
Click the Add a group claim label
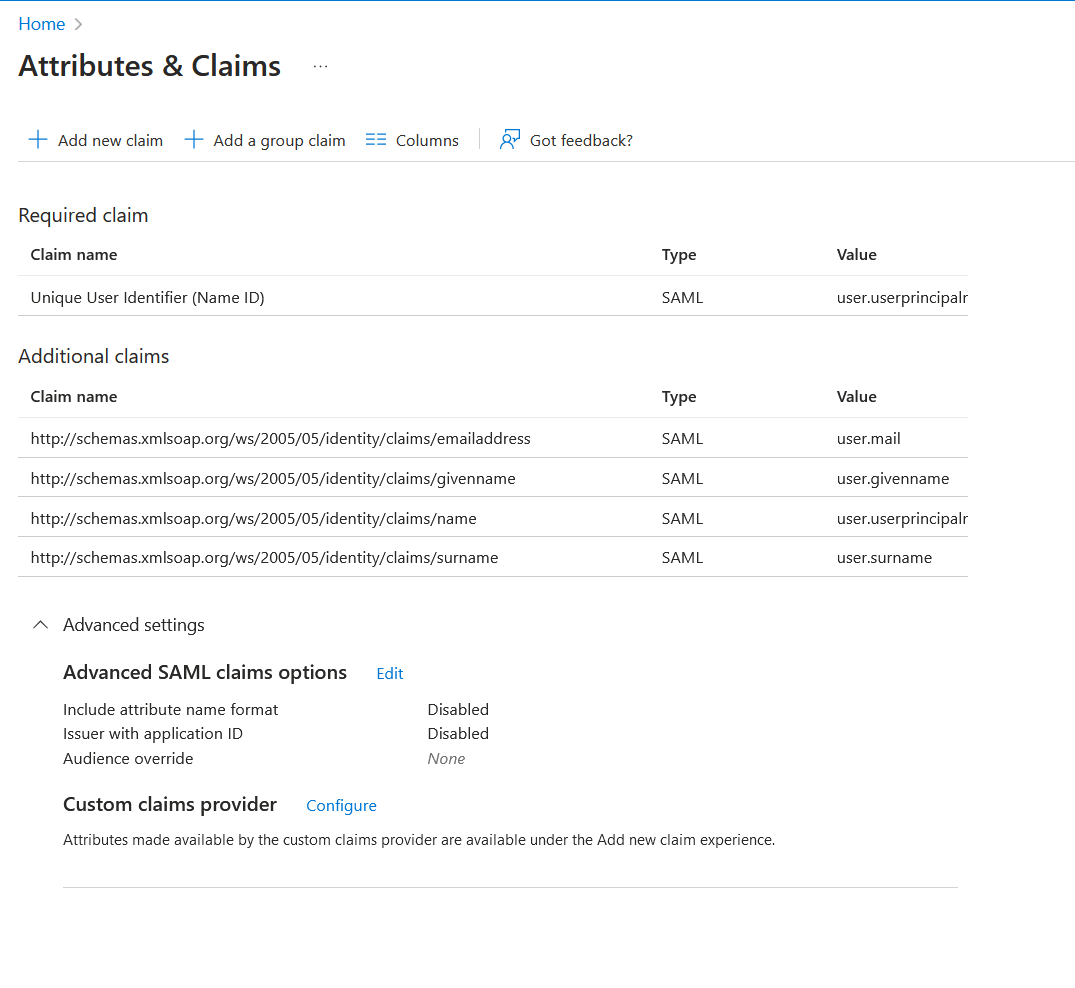279,141
